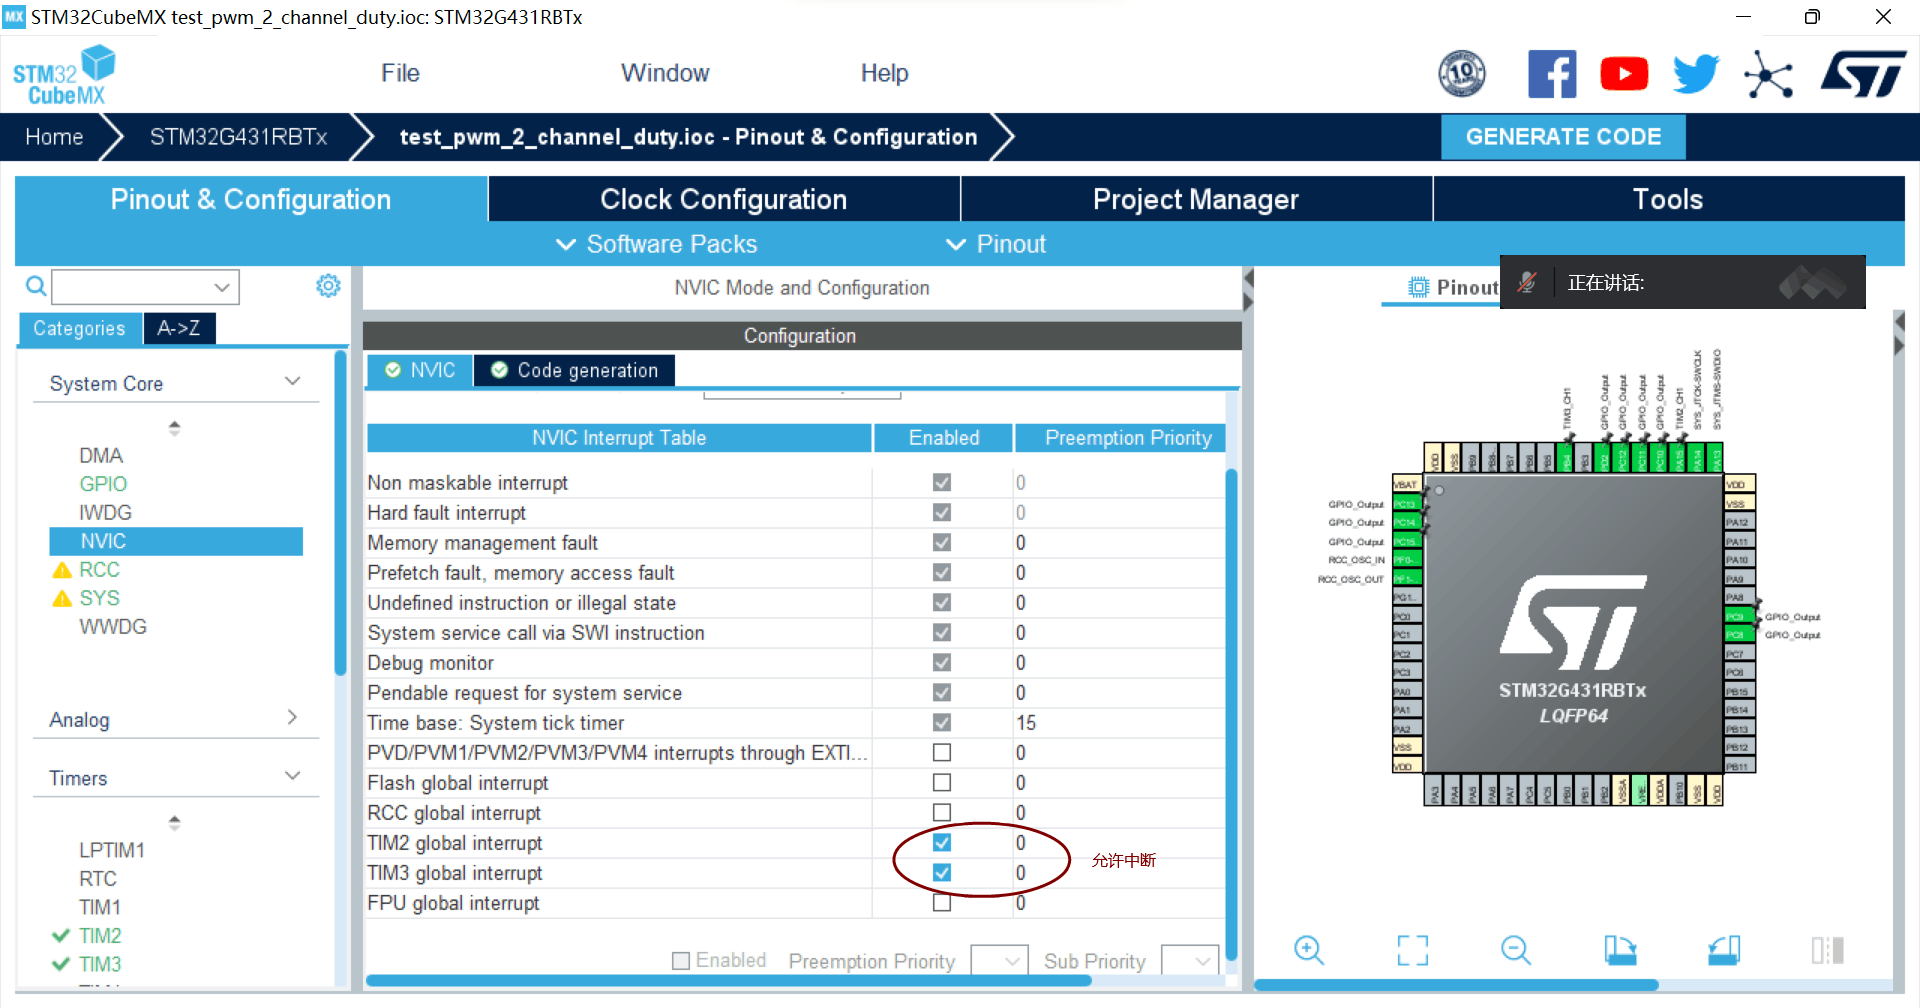Viewport: 1920px width, 1008px height.
Task: Select GPIO in System Core list
Action: pos(103,484)
